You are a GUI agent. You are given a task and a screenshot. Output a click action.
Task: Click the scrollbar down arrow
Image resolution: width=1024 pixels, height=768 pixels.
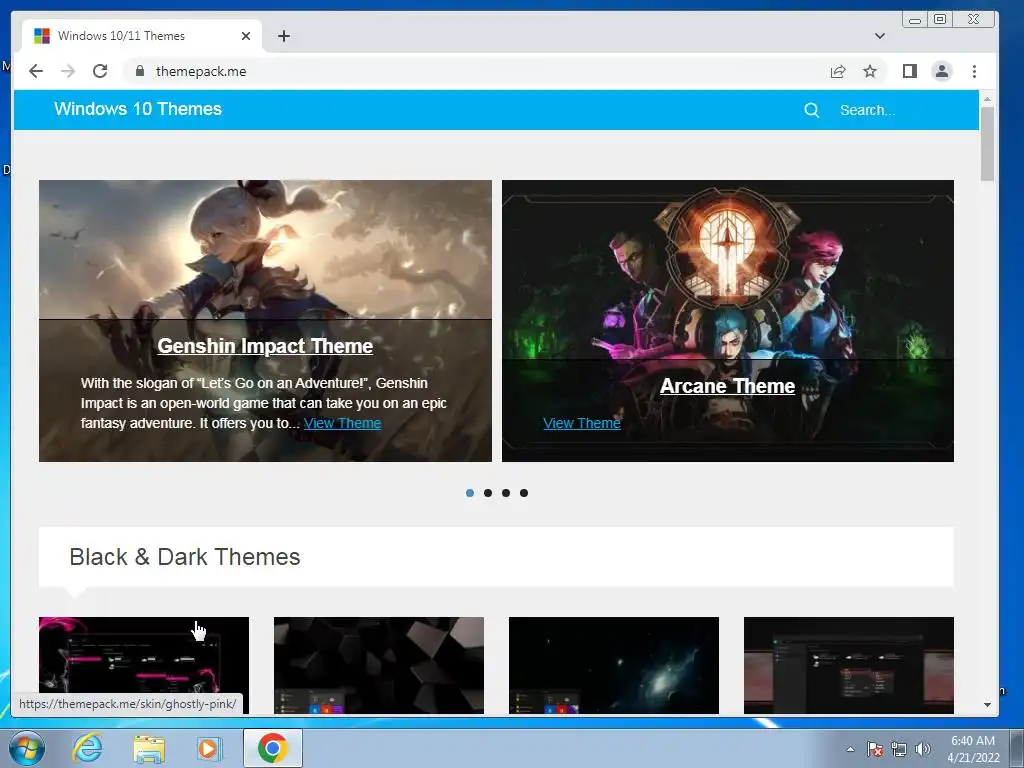coord(987,705)
